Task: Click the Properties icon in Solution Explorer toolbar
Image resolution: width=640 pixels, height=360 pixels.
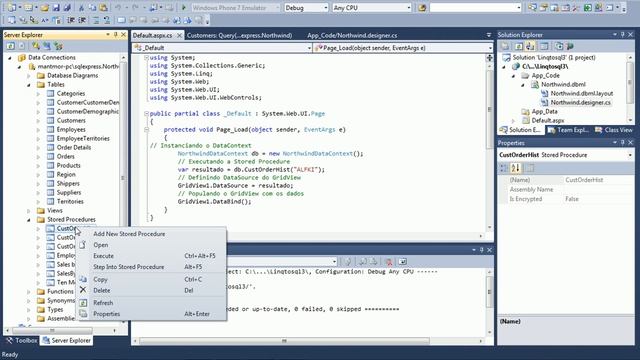Action: tap(505, 46)
